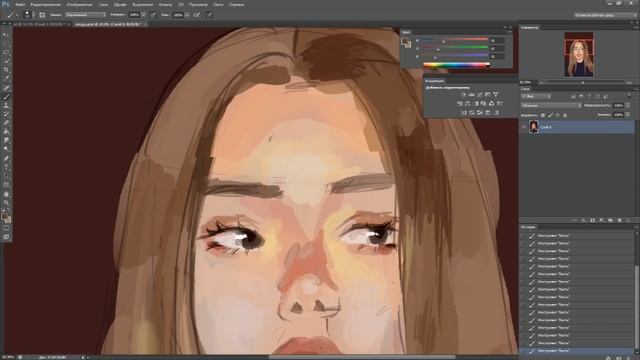Change the screen mode at toolbox bottom
640x360 pixels.
[6, 237]
